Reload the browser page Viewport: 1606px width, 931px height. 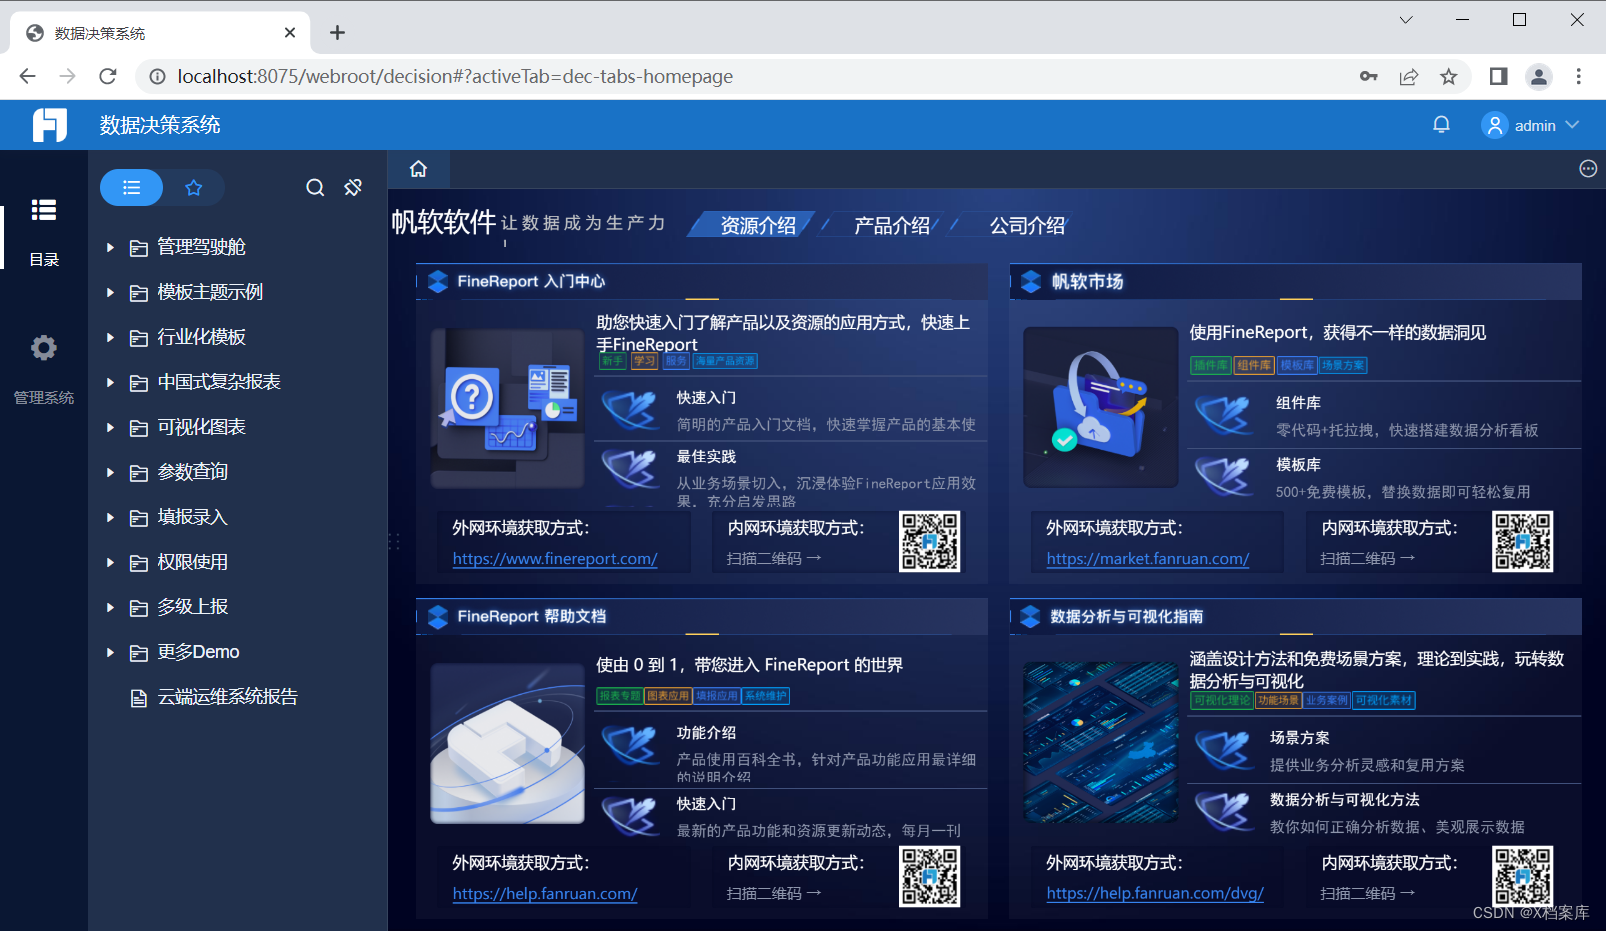point(108,76)
